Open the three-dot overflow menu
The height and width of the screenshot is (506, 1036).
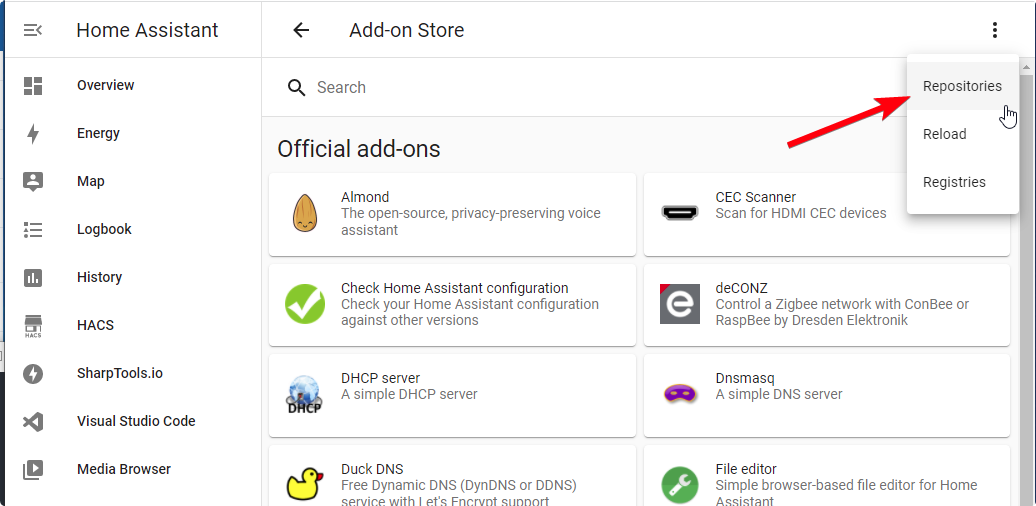click(x=994, y=30)
